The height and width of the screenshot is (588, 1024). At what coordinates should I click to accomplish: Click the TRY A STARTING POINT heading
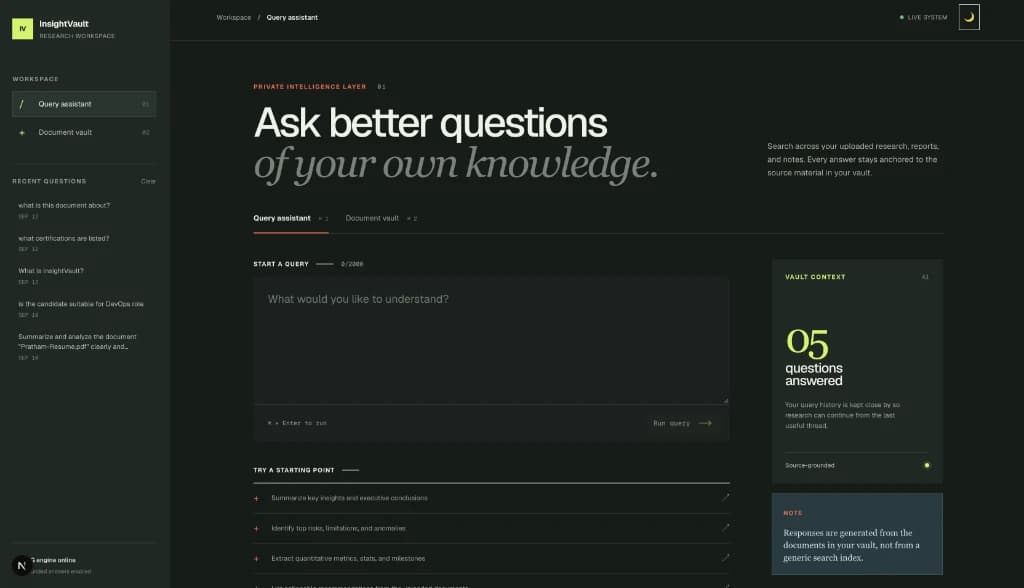pyautogui.click(x=294, y=470)
